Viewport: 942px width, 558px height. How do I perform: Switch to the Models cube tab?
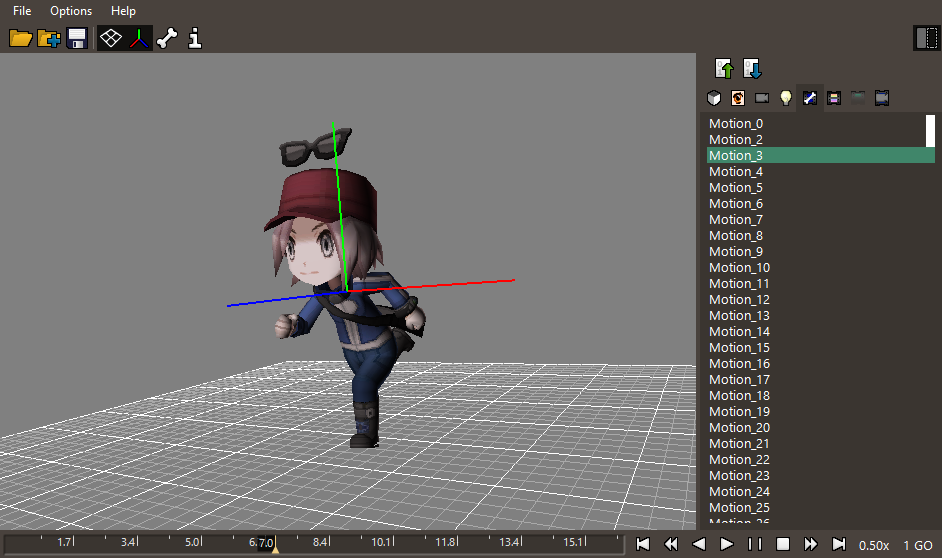tap(714, 98)
